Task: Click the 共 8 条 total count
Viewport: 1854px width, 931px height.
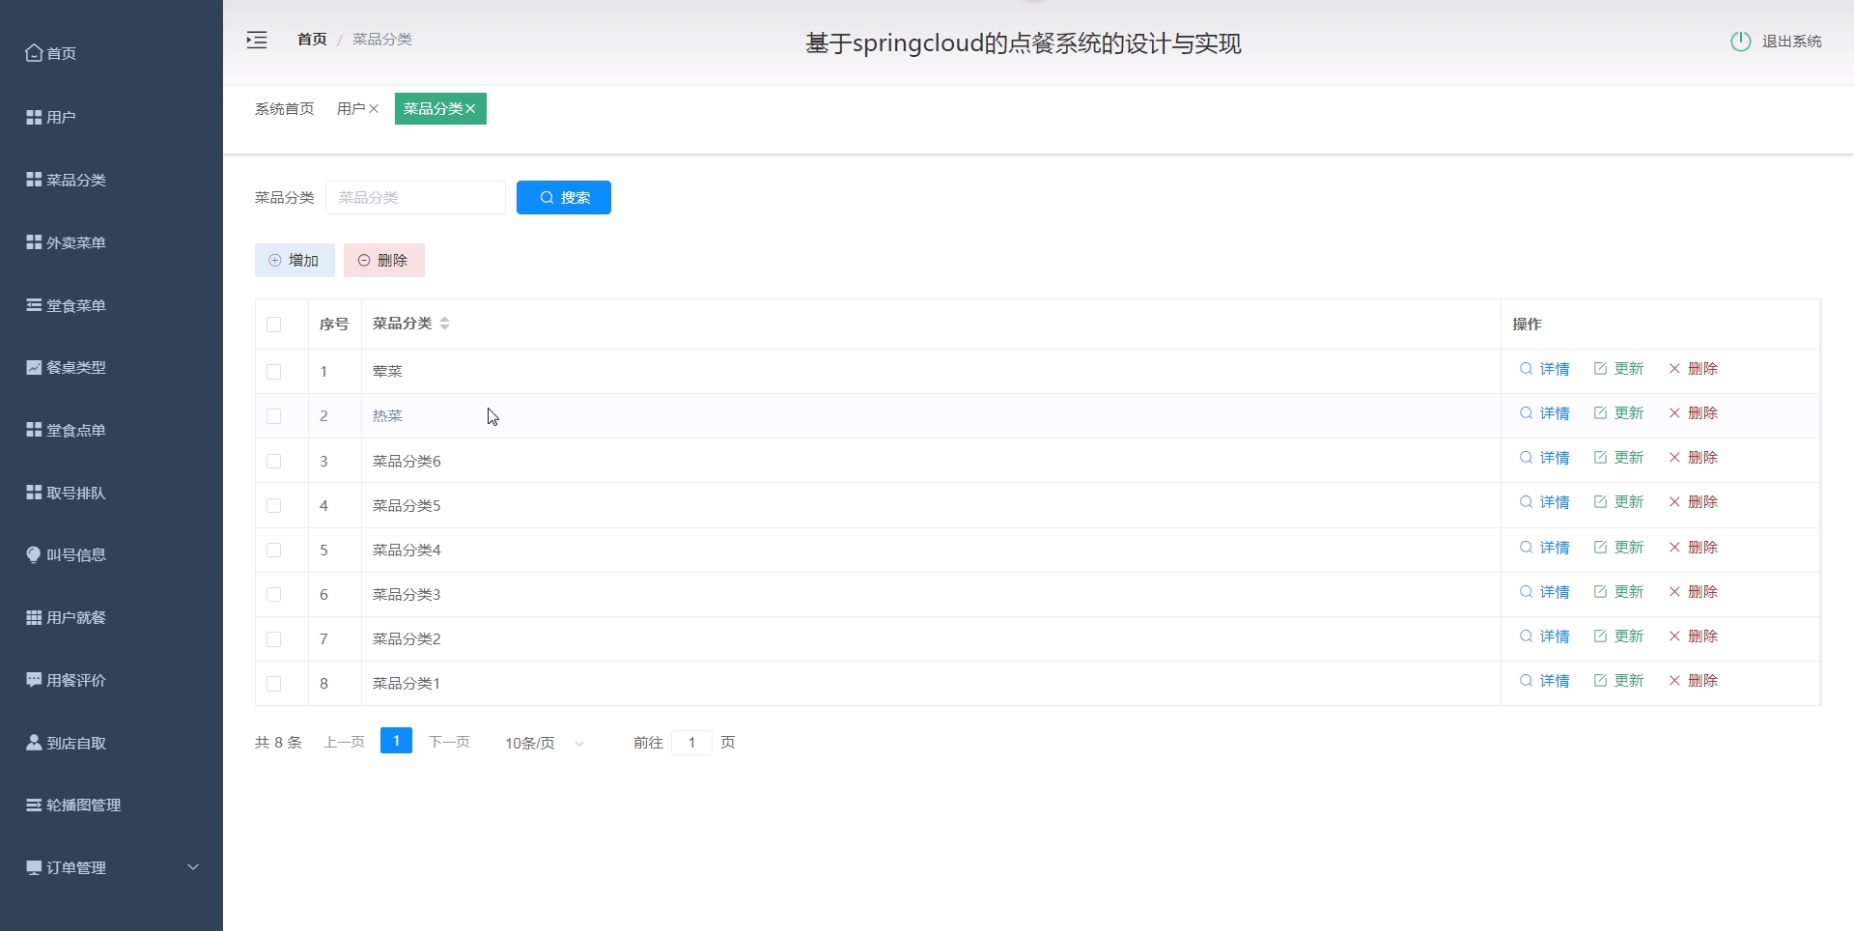Action: click(x=278, y=742)
